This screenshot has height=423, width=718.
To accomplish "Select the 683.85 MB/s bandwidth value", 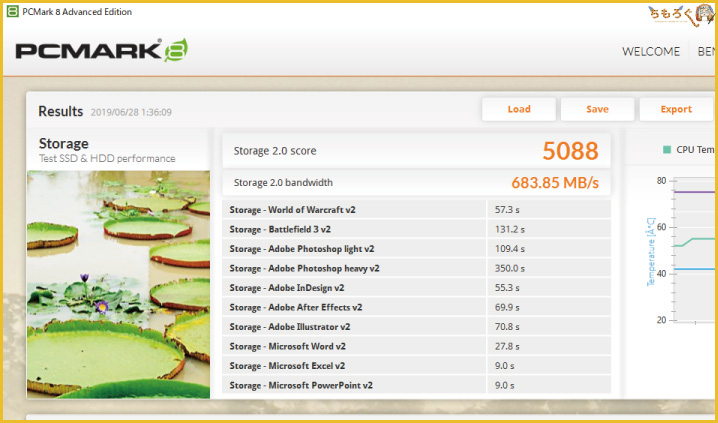I will coord(555,183).
